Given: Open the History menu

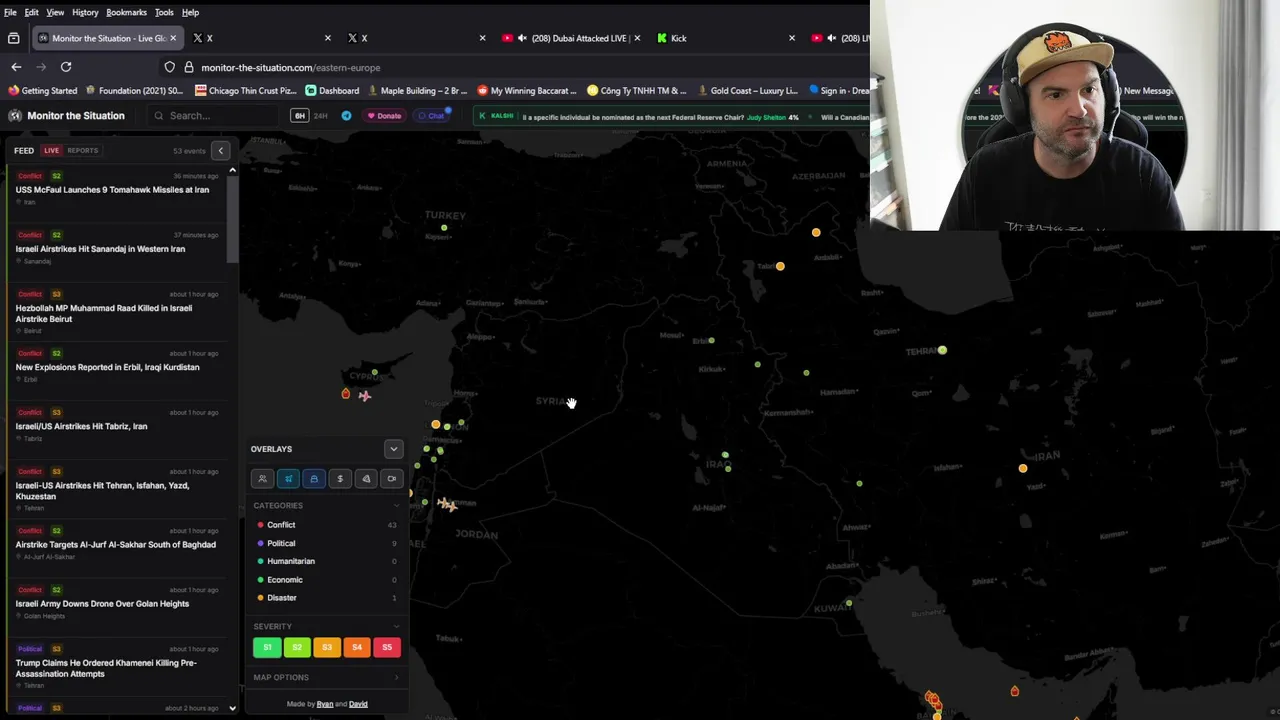Looking at the screenshot, I should [85, 12].
